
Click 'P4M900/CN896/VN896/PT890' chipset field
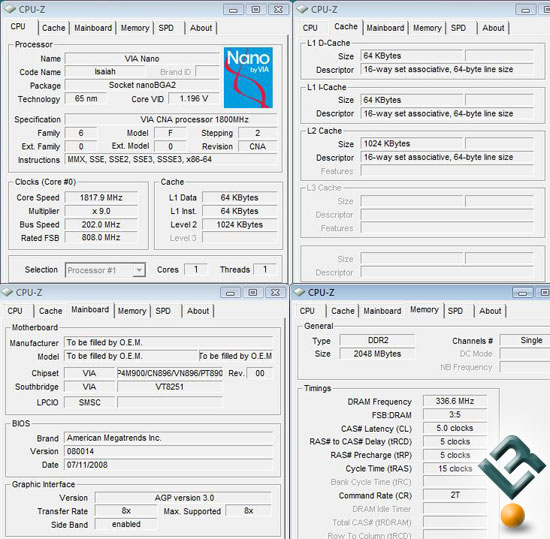point(170,373)
